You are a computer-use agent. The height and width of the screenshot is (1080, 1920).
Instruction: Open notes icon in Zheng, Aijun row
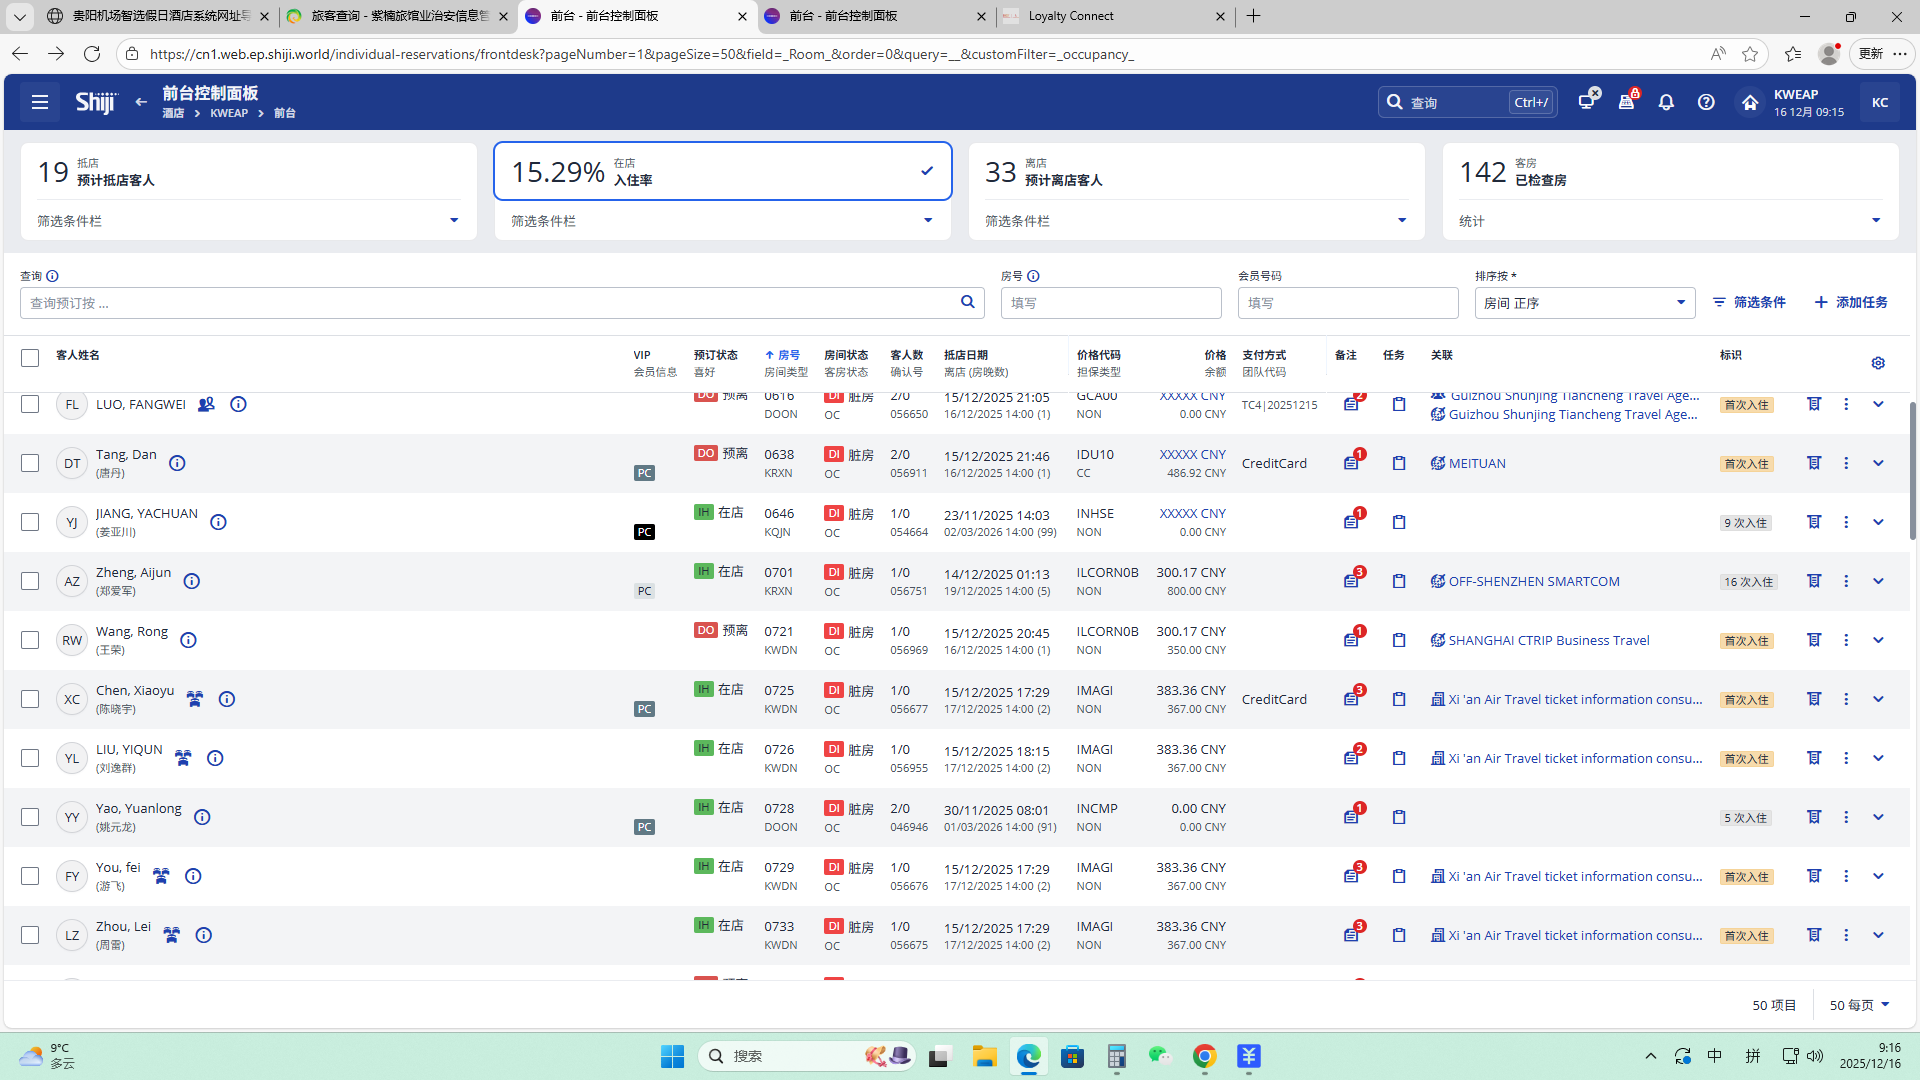pos(1351,581)
